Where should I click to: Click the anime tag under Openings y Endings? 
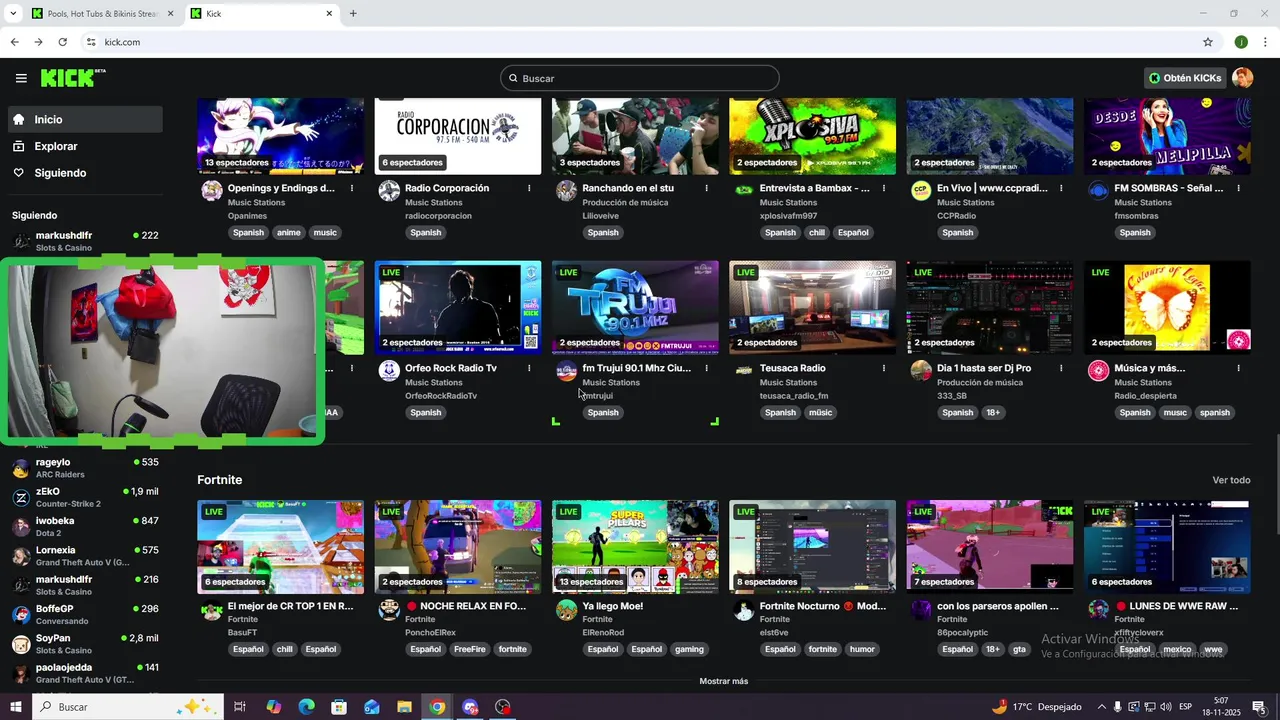288,233
